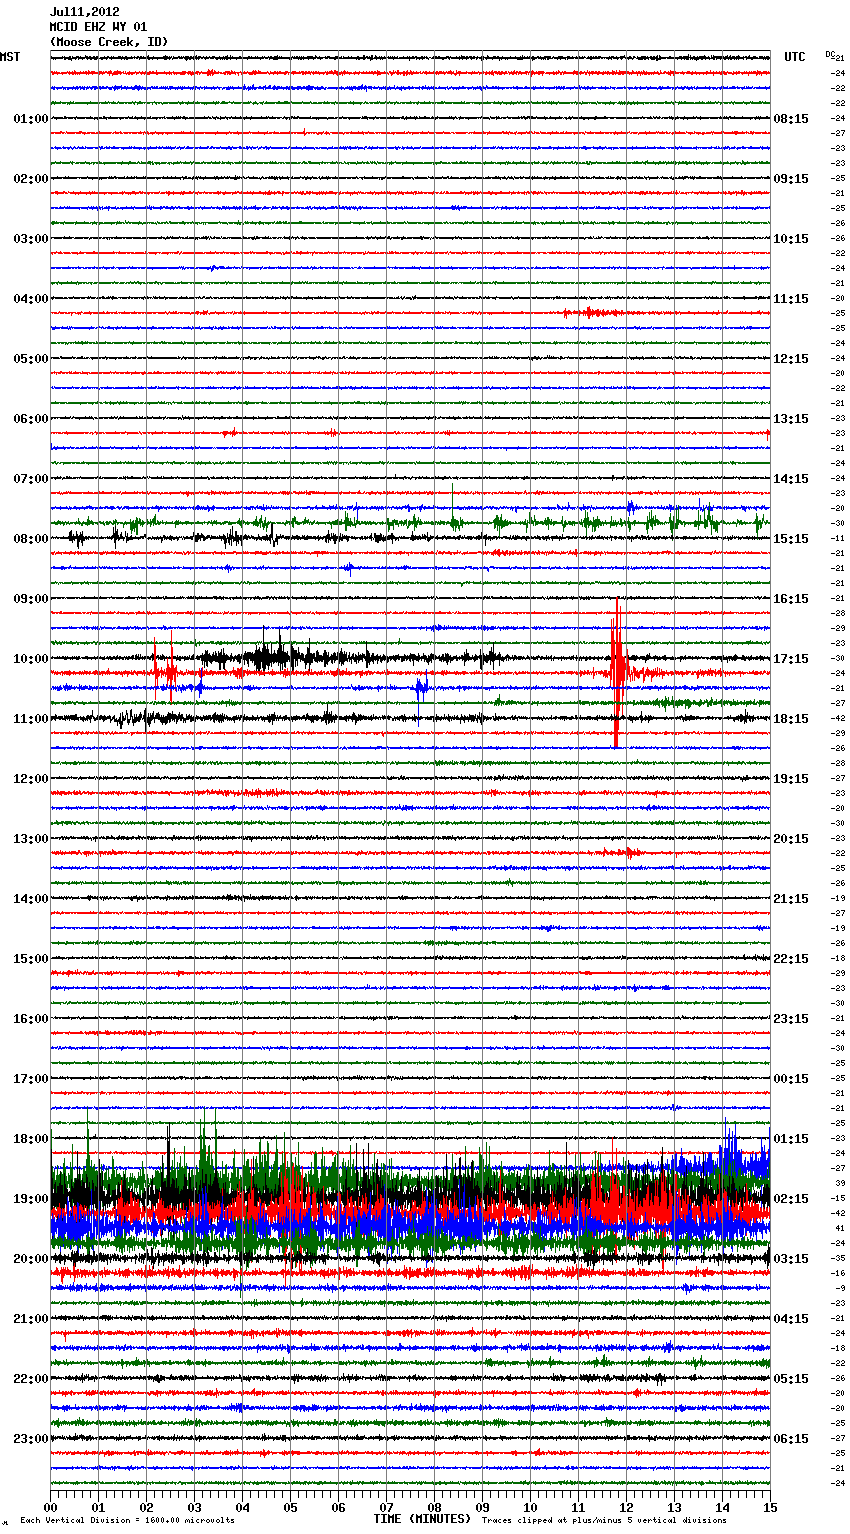This screenshot has height=1534, width=850.
Task: Click the UTC time label "05:15"
Action: 791,1379
